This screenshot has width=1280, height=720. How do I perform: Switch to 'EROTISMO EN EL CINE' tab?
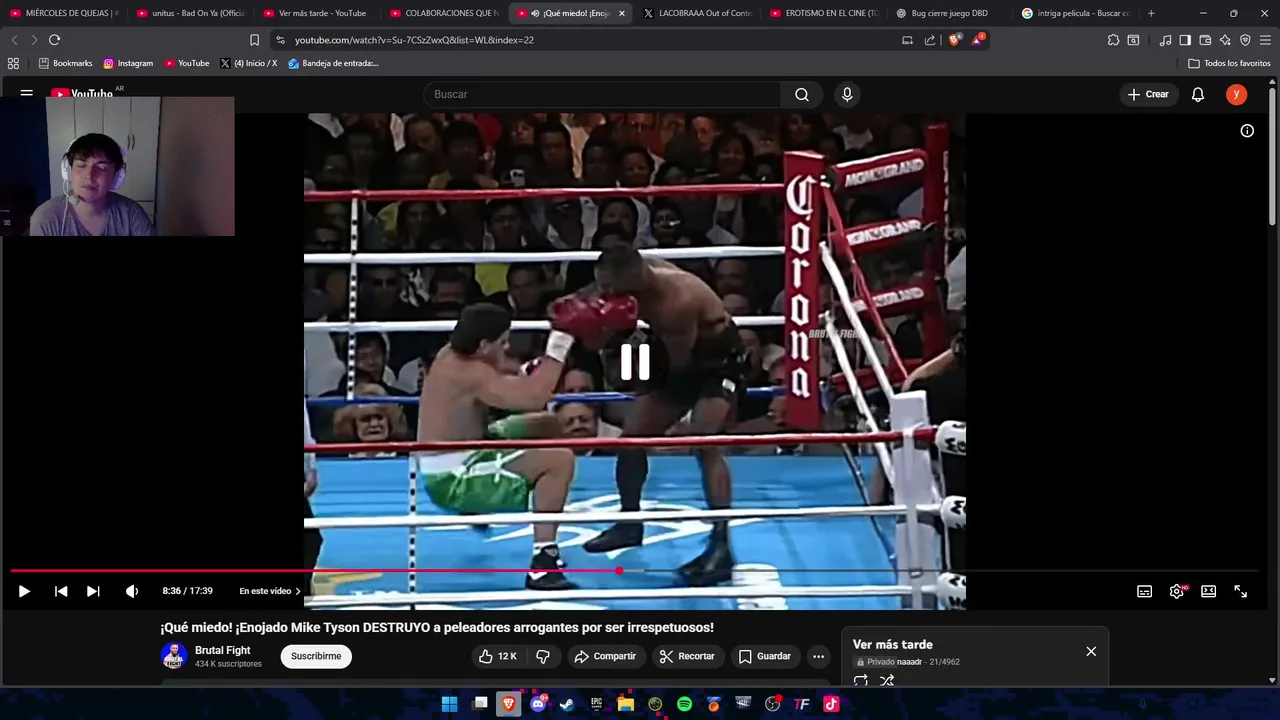click(x=825, y=13)
